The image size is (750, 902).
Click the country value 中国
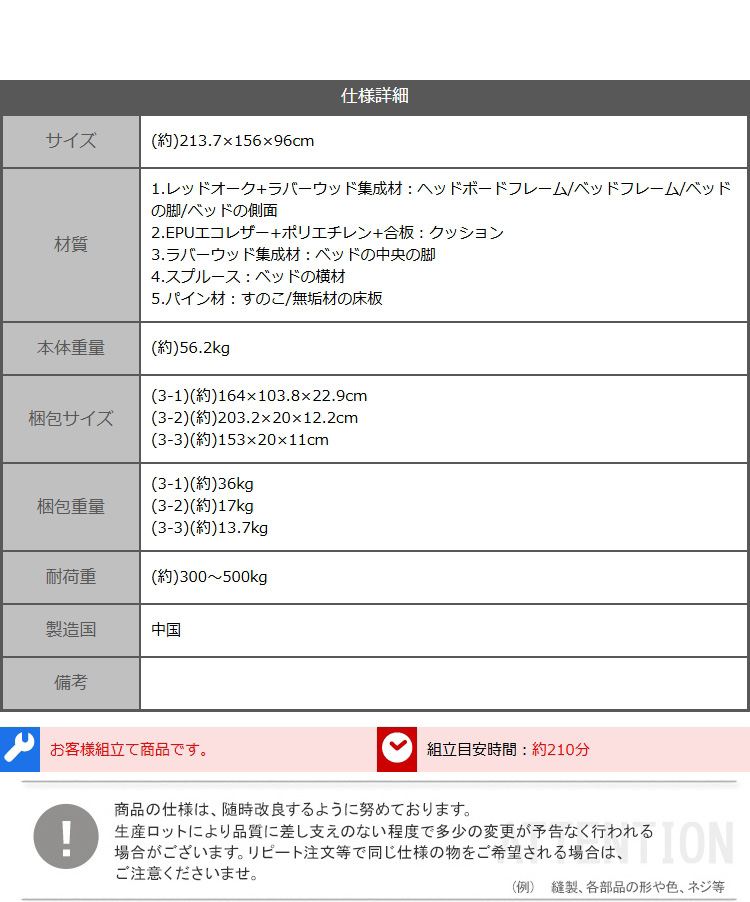[x=166, y=630]
